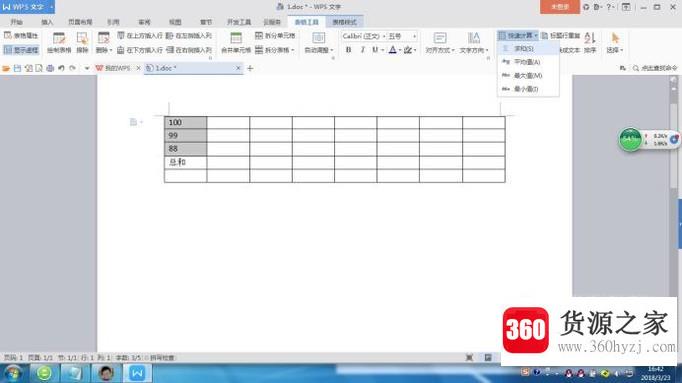Open the table properties (表格属性) dialog
This screenshot has height=383, width=682.
pos(21,36)
